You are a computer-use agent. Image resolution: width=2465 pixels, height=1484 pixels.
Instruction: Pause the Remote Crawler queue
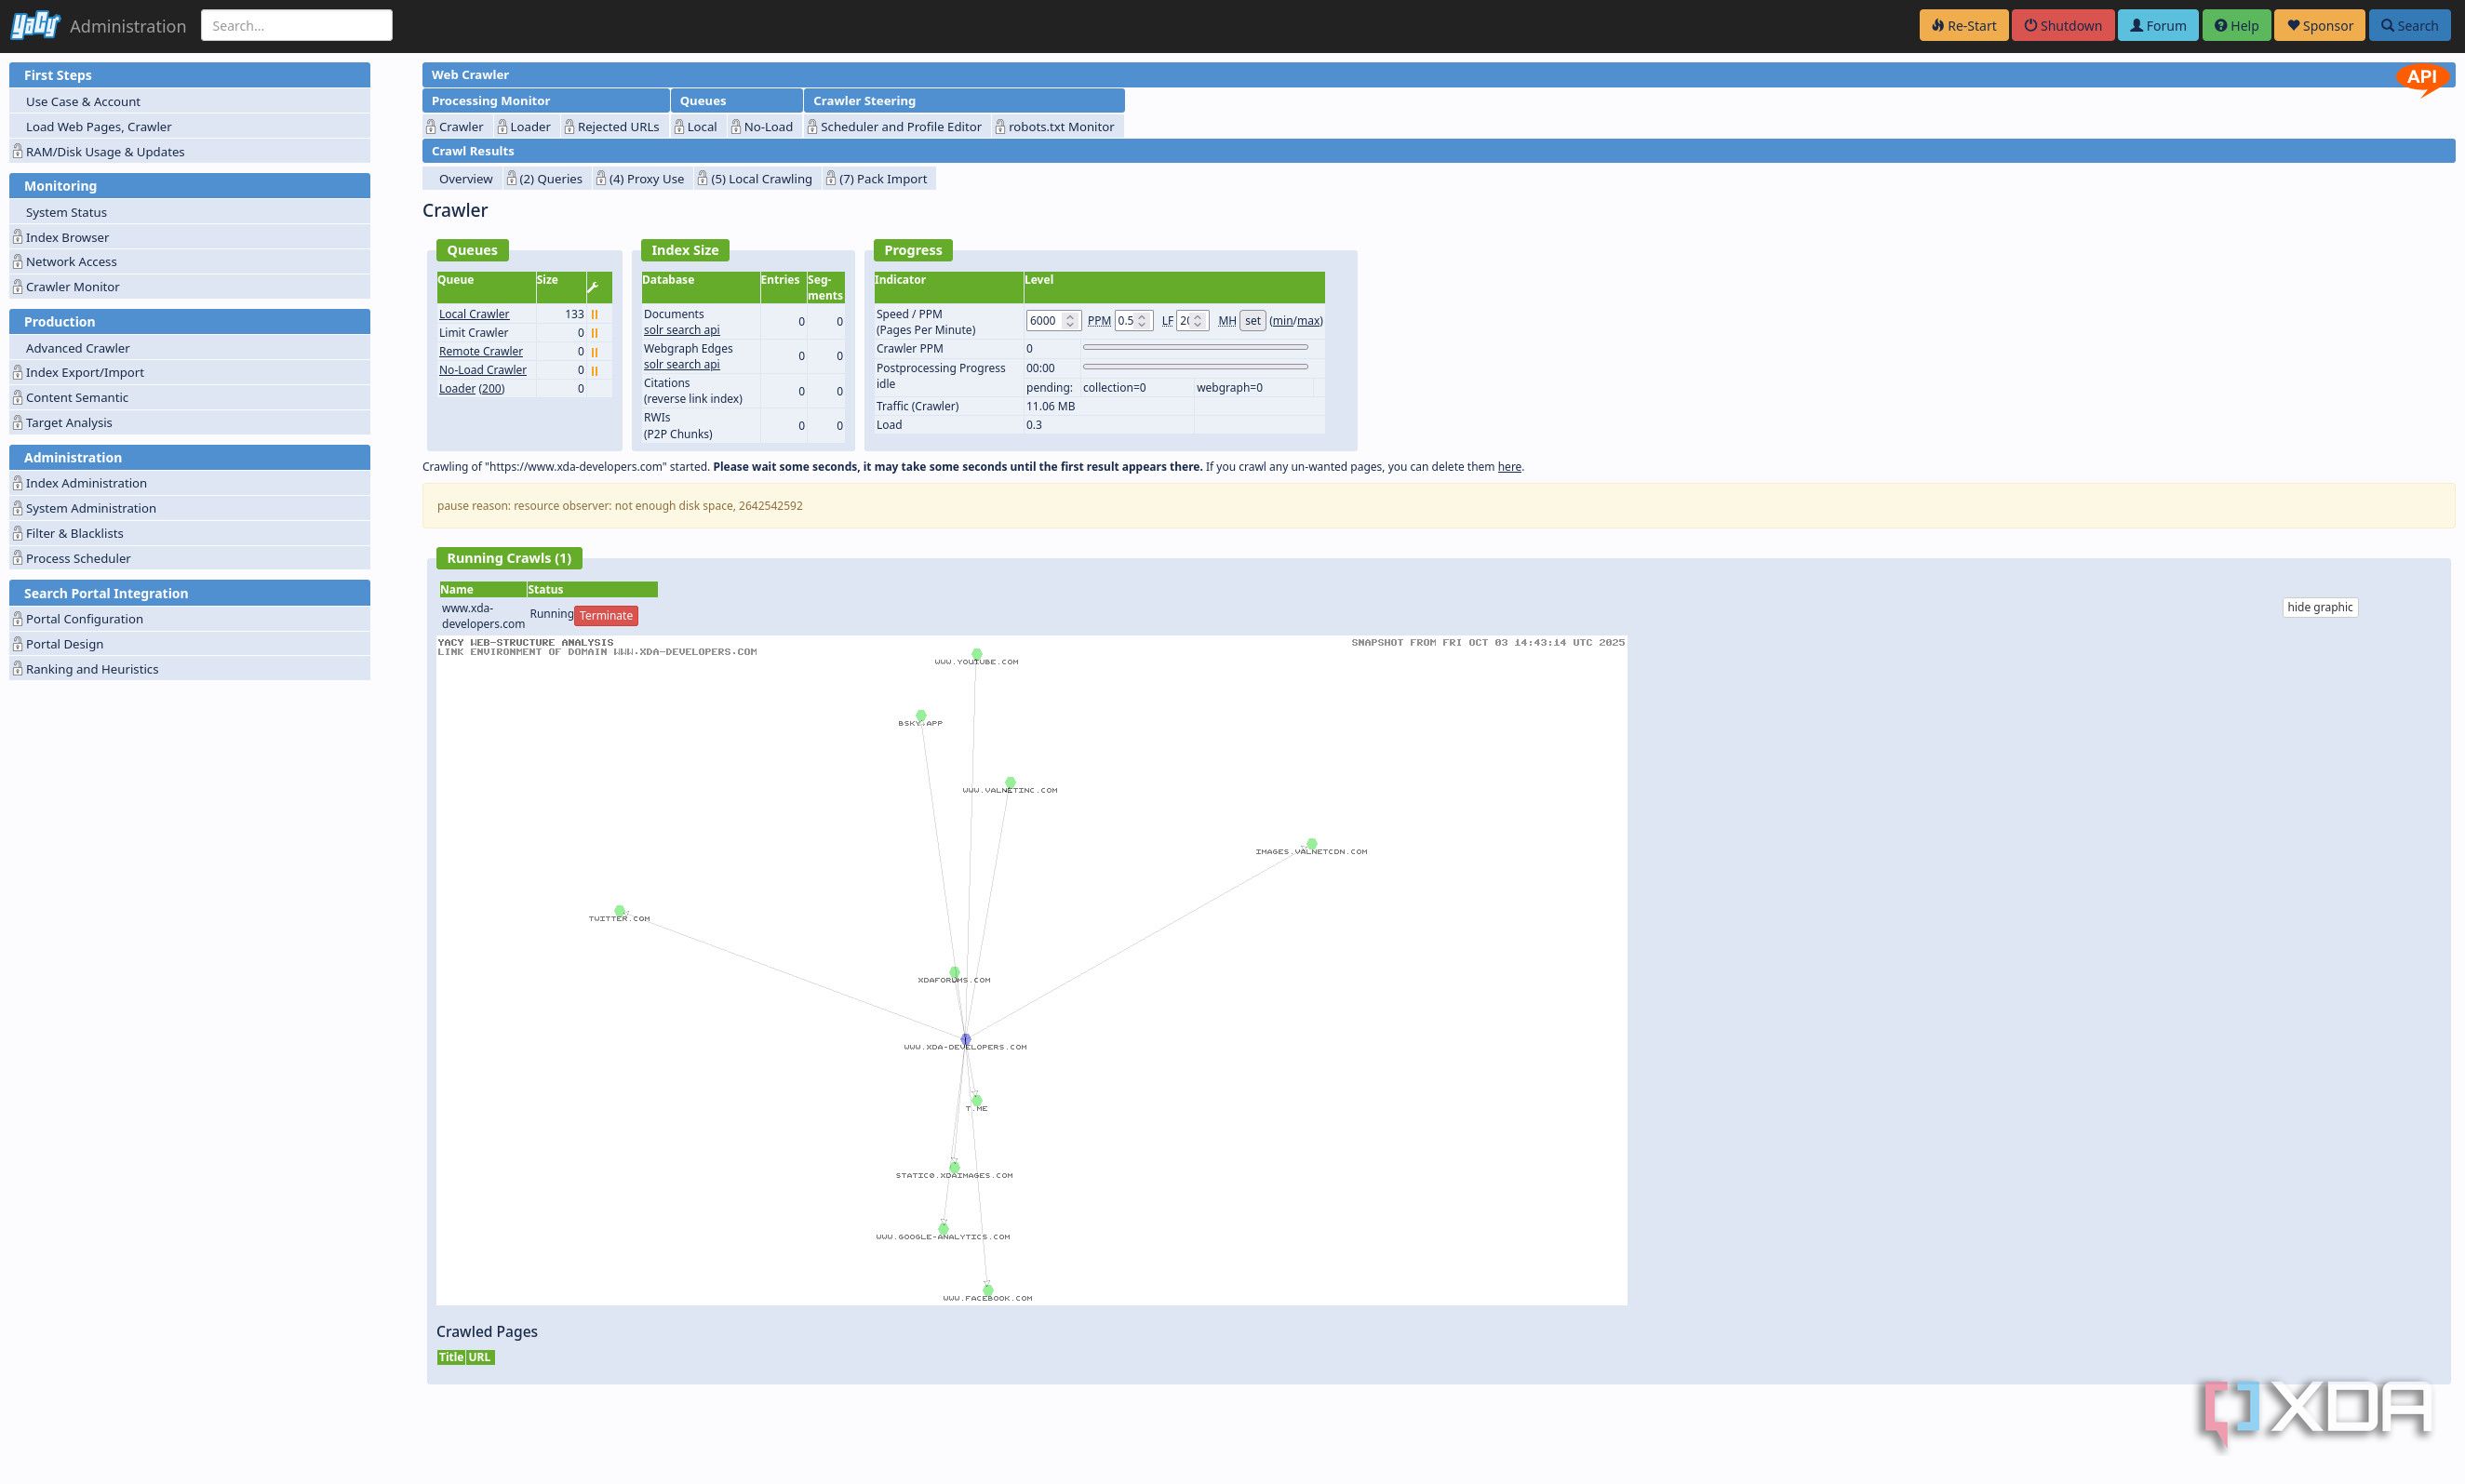pyautogui.click(x=594, y=352)
